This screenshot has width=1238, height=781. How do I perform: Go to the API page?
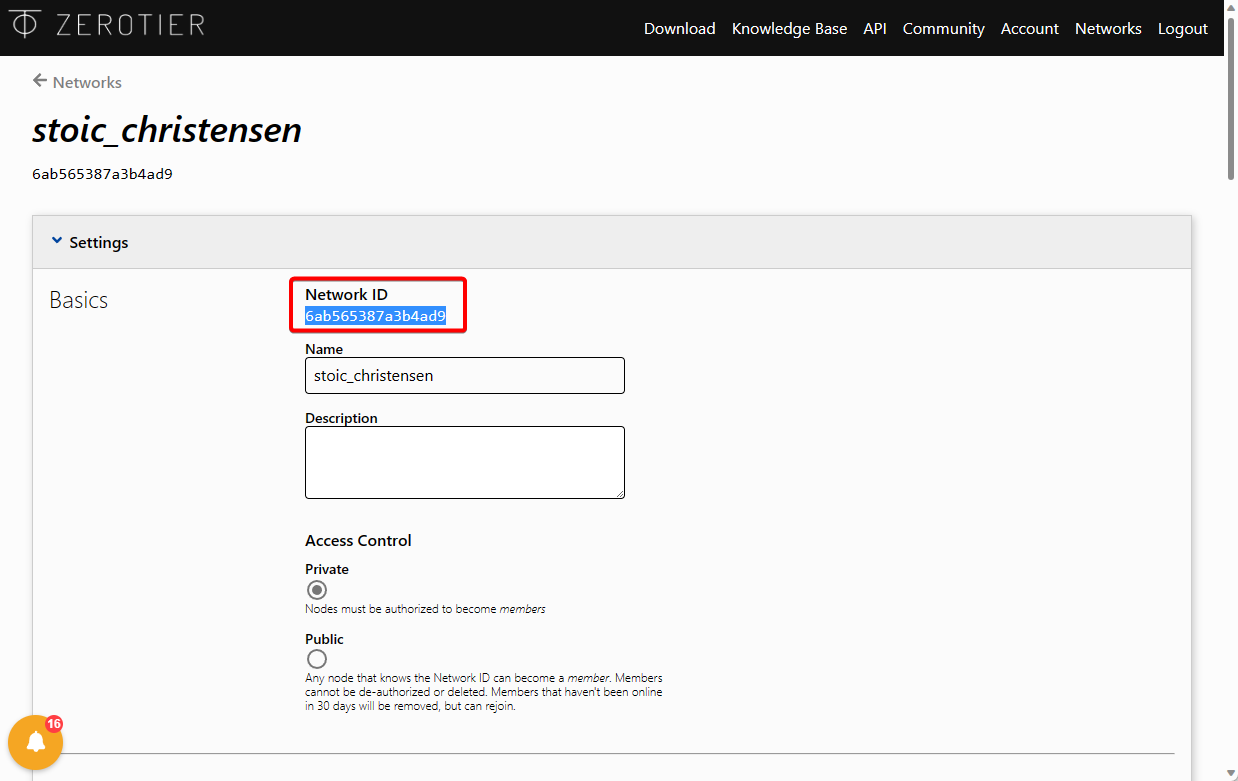point(875,28)
